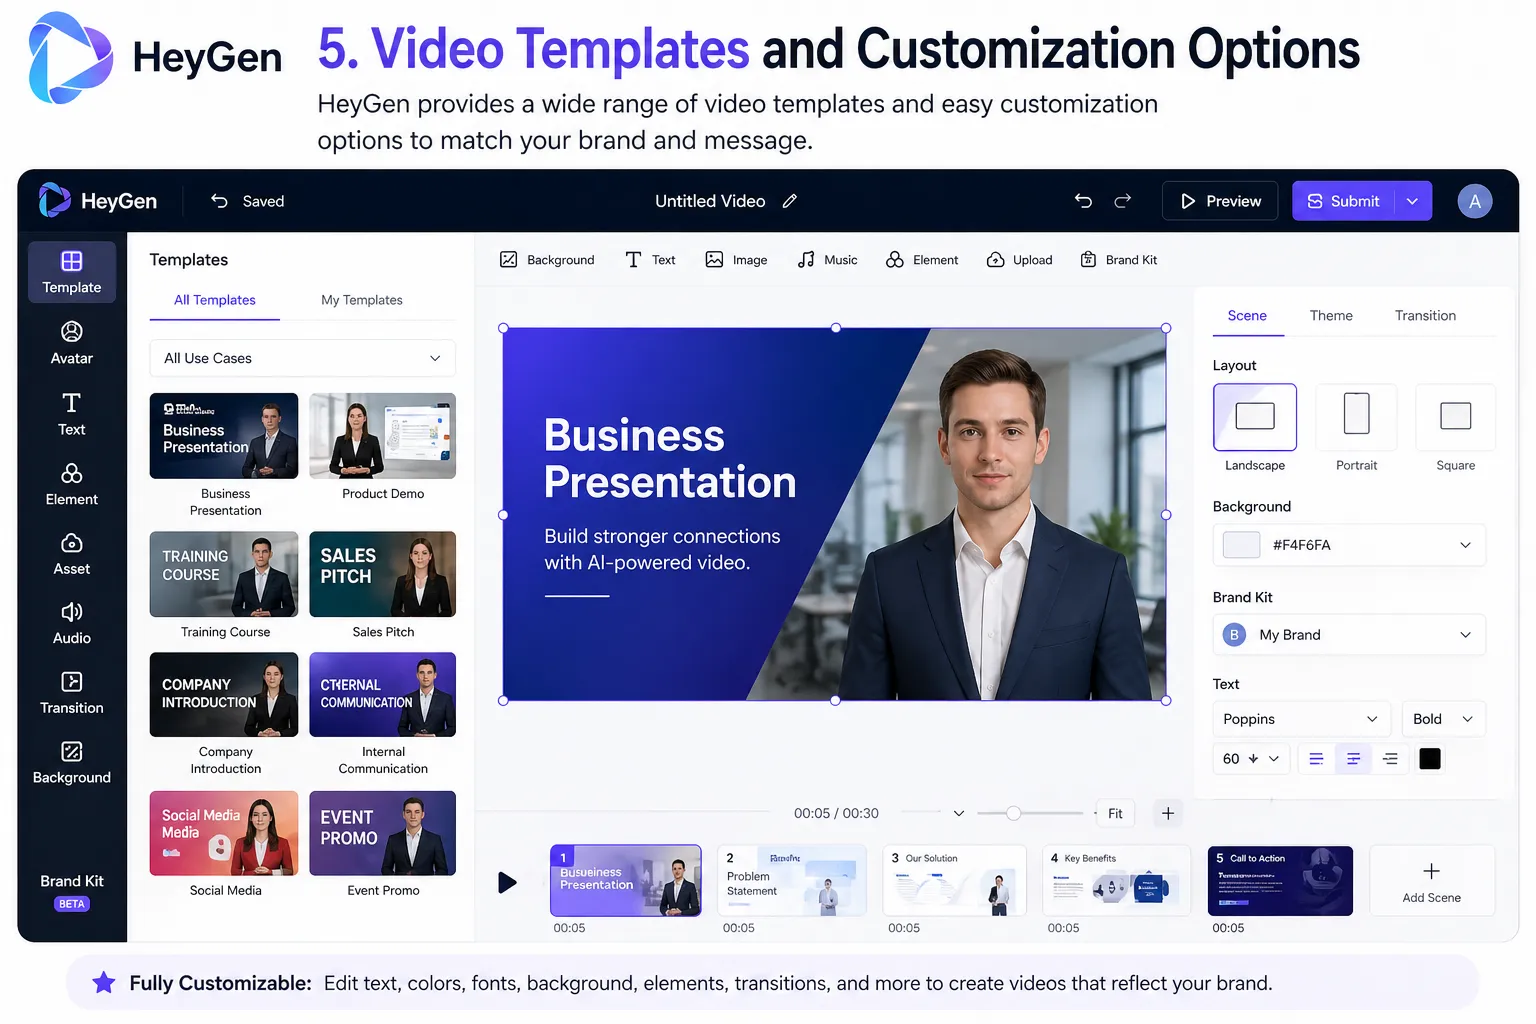Screen dimensions: 1536x1024
Task: Select scene 2 Problem Statement in timeline
Action: [792, 880]
